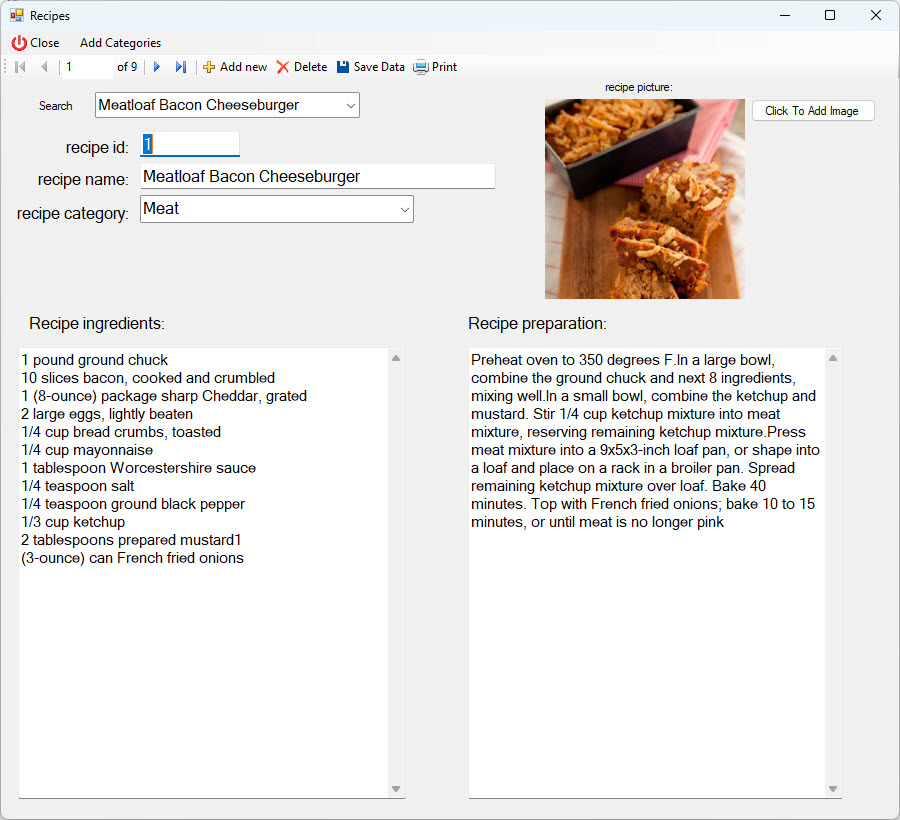Save Data using the floppy disk icon
This screenshot has height=820, width=900.
tap(343, 67)
